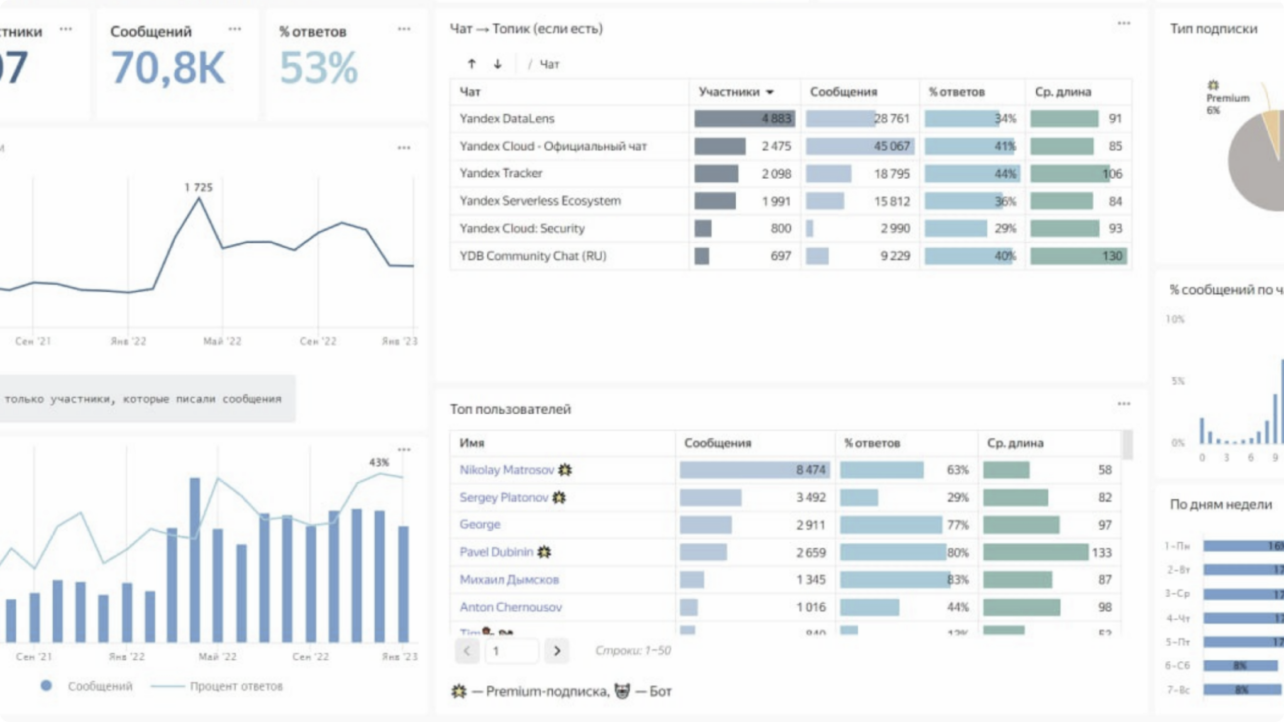Click the down arrow above the chat table

tap(497, 64)
